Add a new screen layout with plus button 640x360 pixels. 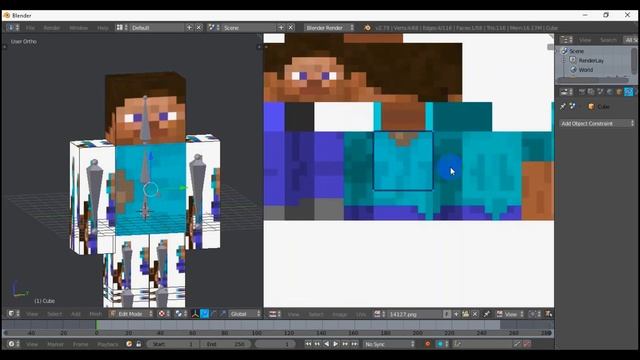(189, 28)
